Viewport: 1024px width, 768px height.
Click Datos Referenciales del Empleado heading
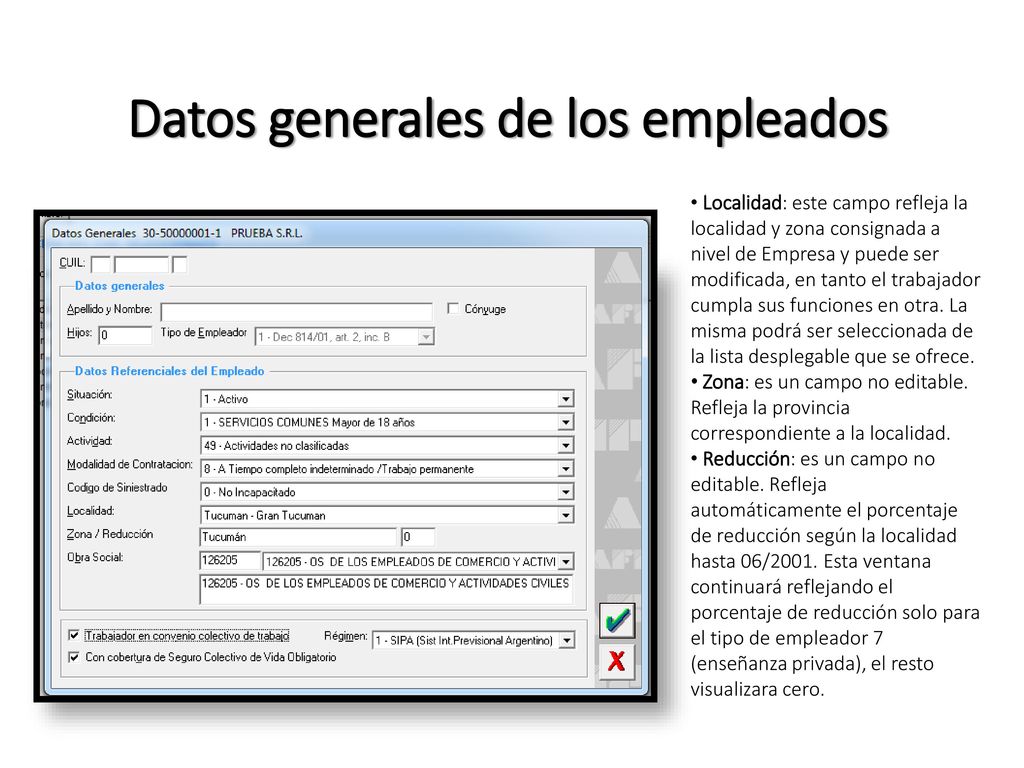[169, 371]
